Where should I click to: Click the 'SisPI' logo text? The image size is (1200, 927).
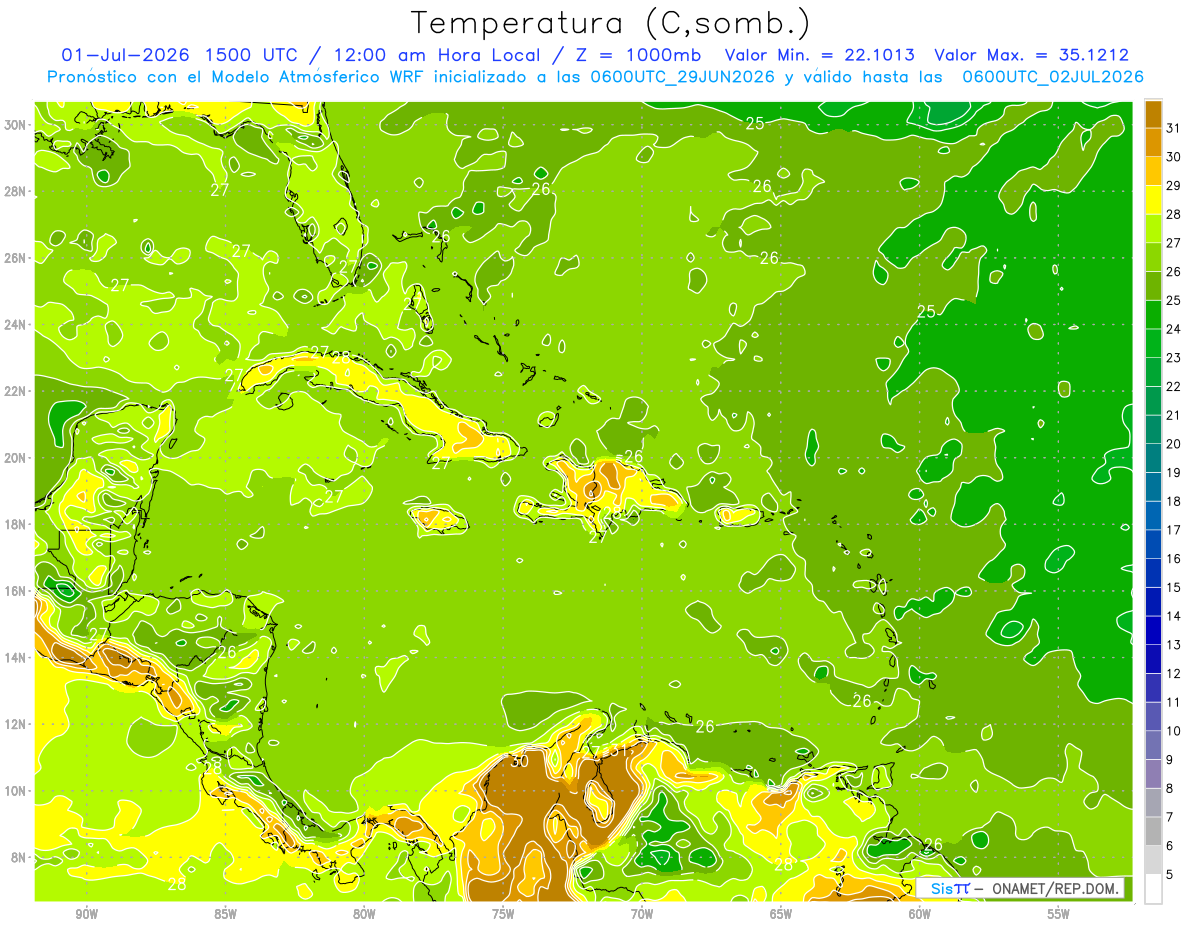[x=950, y=888]
